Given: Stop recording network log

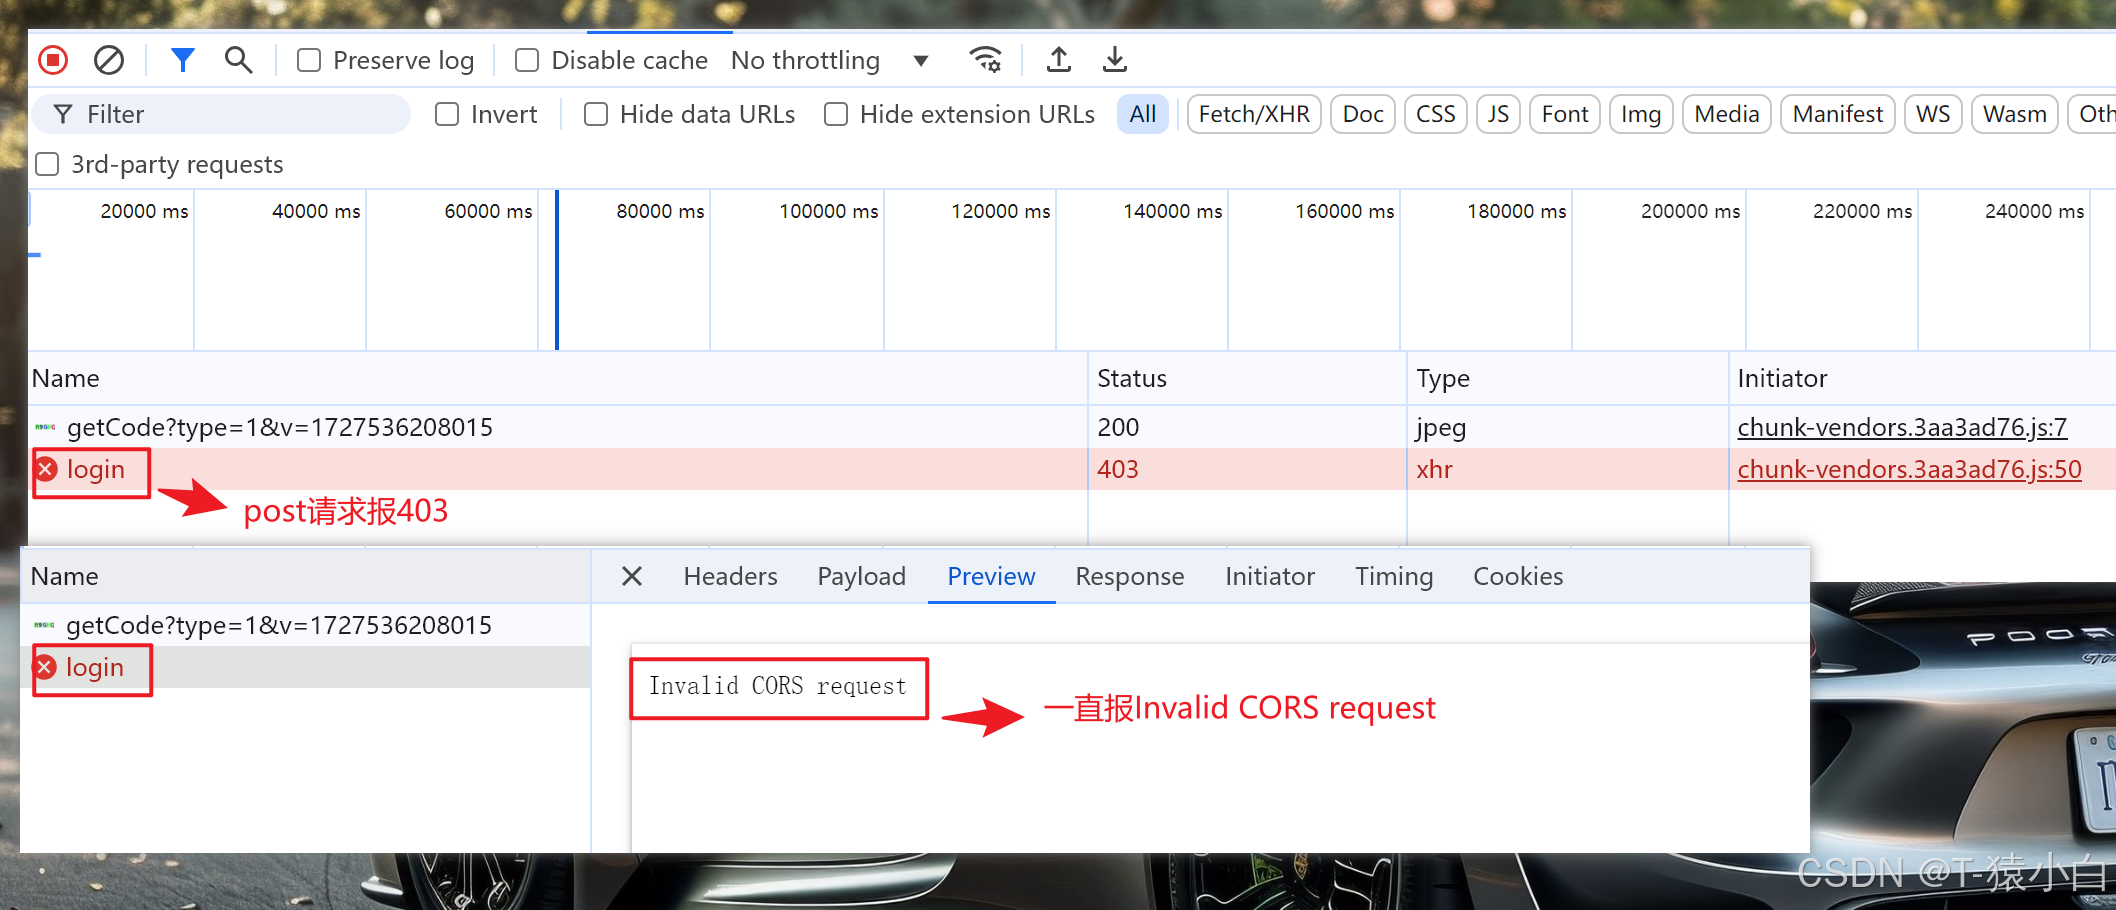Looking at the screenshot, I should coord(52,60).
